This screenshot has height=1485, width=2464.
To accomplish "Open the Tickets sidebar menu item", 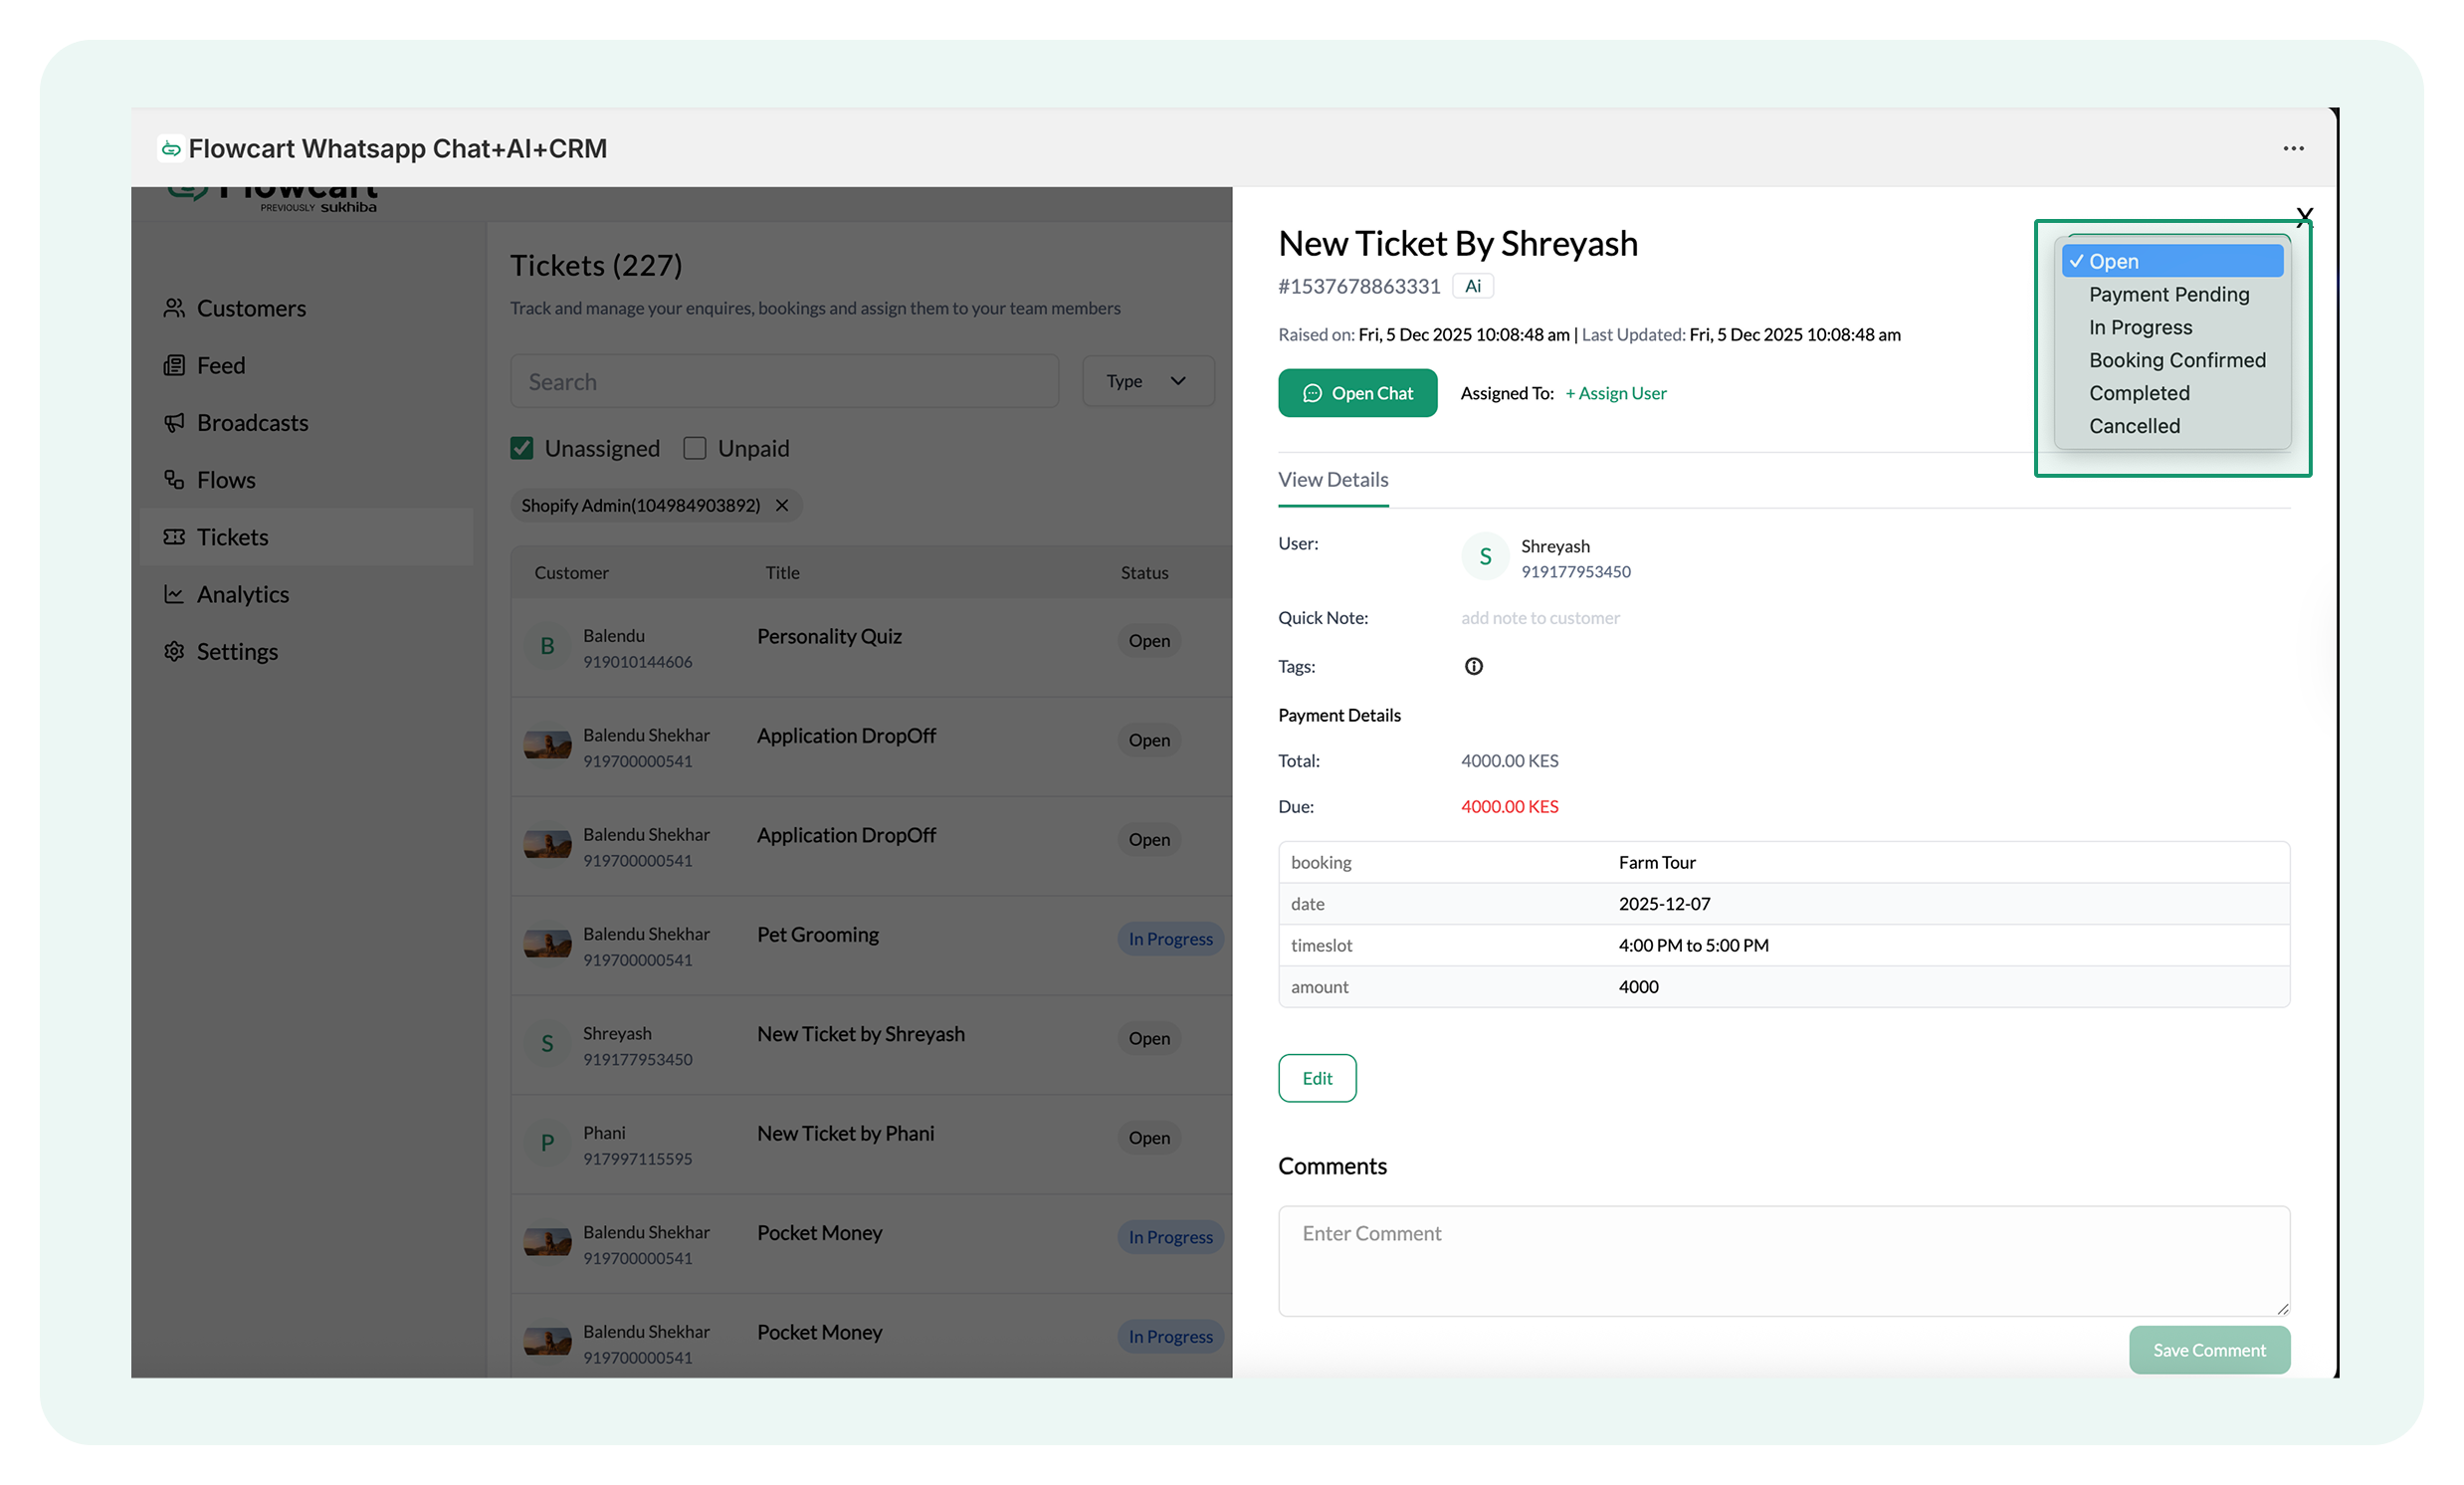I will point(232,537).
